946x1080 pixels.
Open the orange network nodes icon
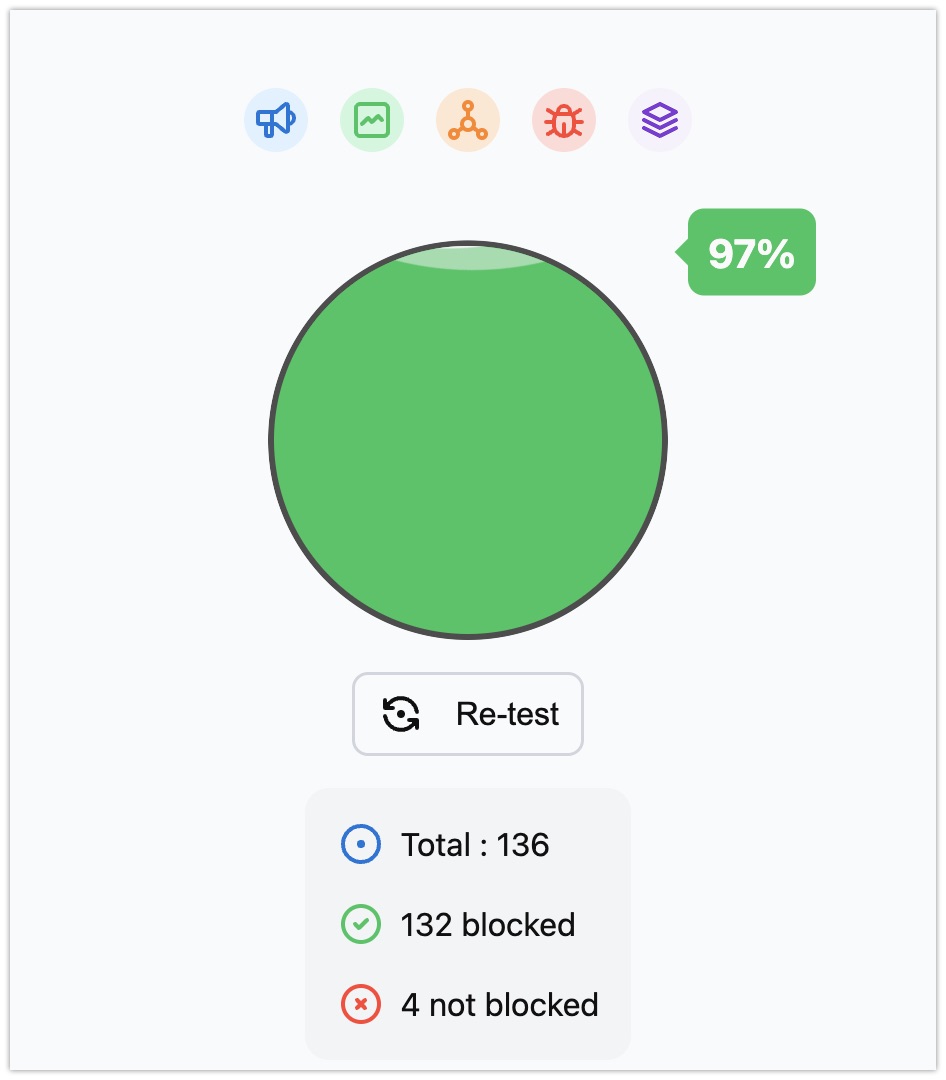point(468,120)
